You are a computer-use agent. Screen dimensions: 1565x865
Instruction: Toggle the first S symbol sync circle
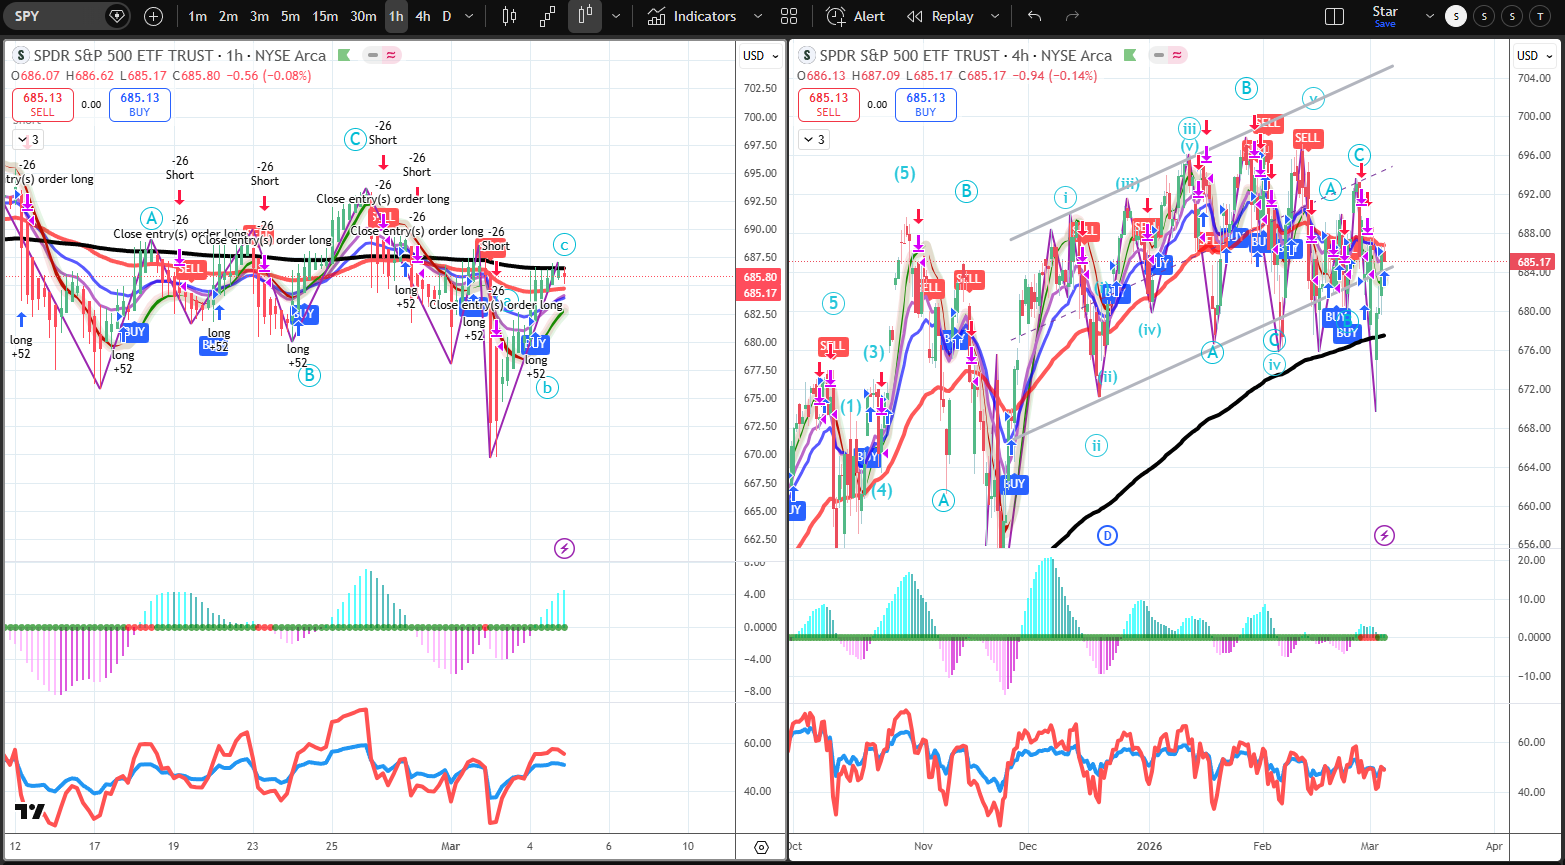click(1457, 16)
